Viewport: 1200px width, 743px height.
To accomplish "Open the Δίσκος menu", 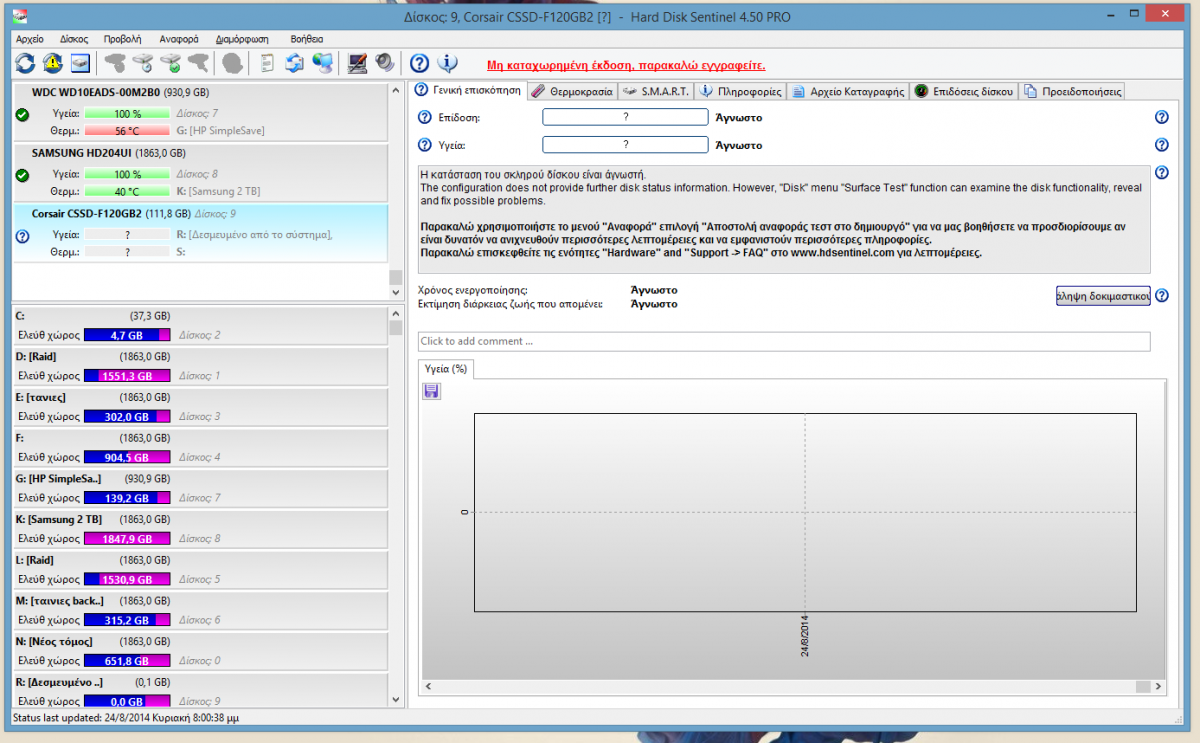I will tap(75, 39).
